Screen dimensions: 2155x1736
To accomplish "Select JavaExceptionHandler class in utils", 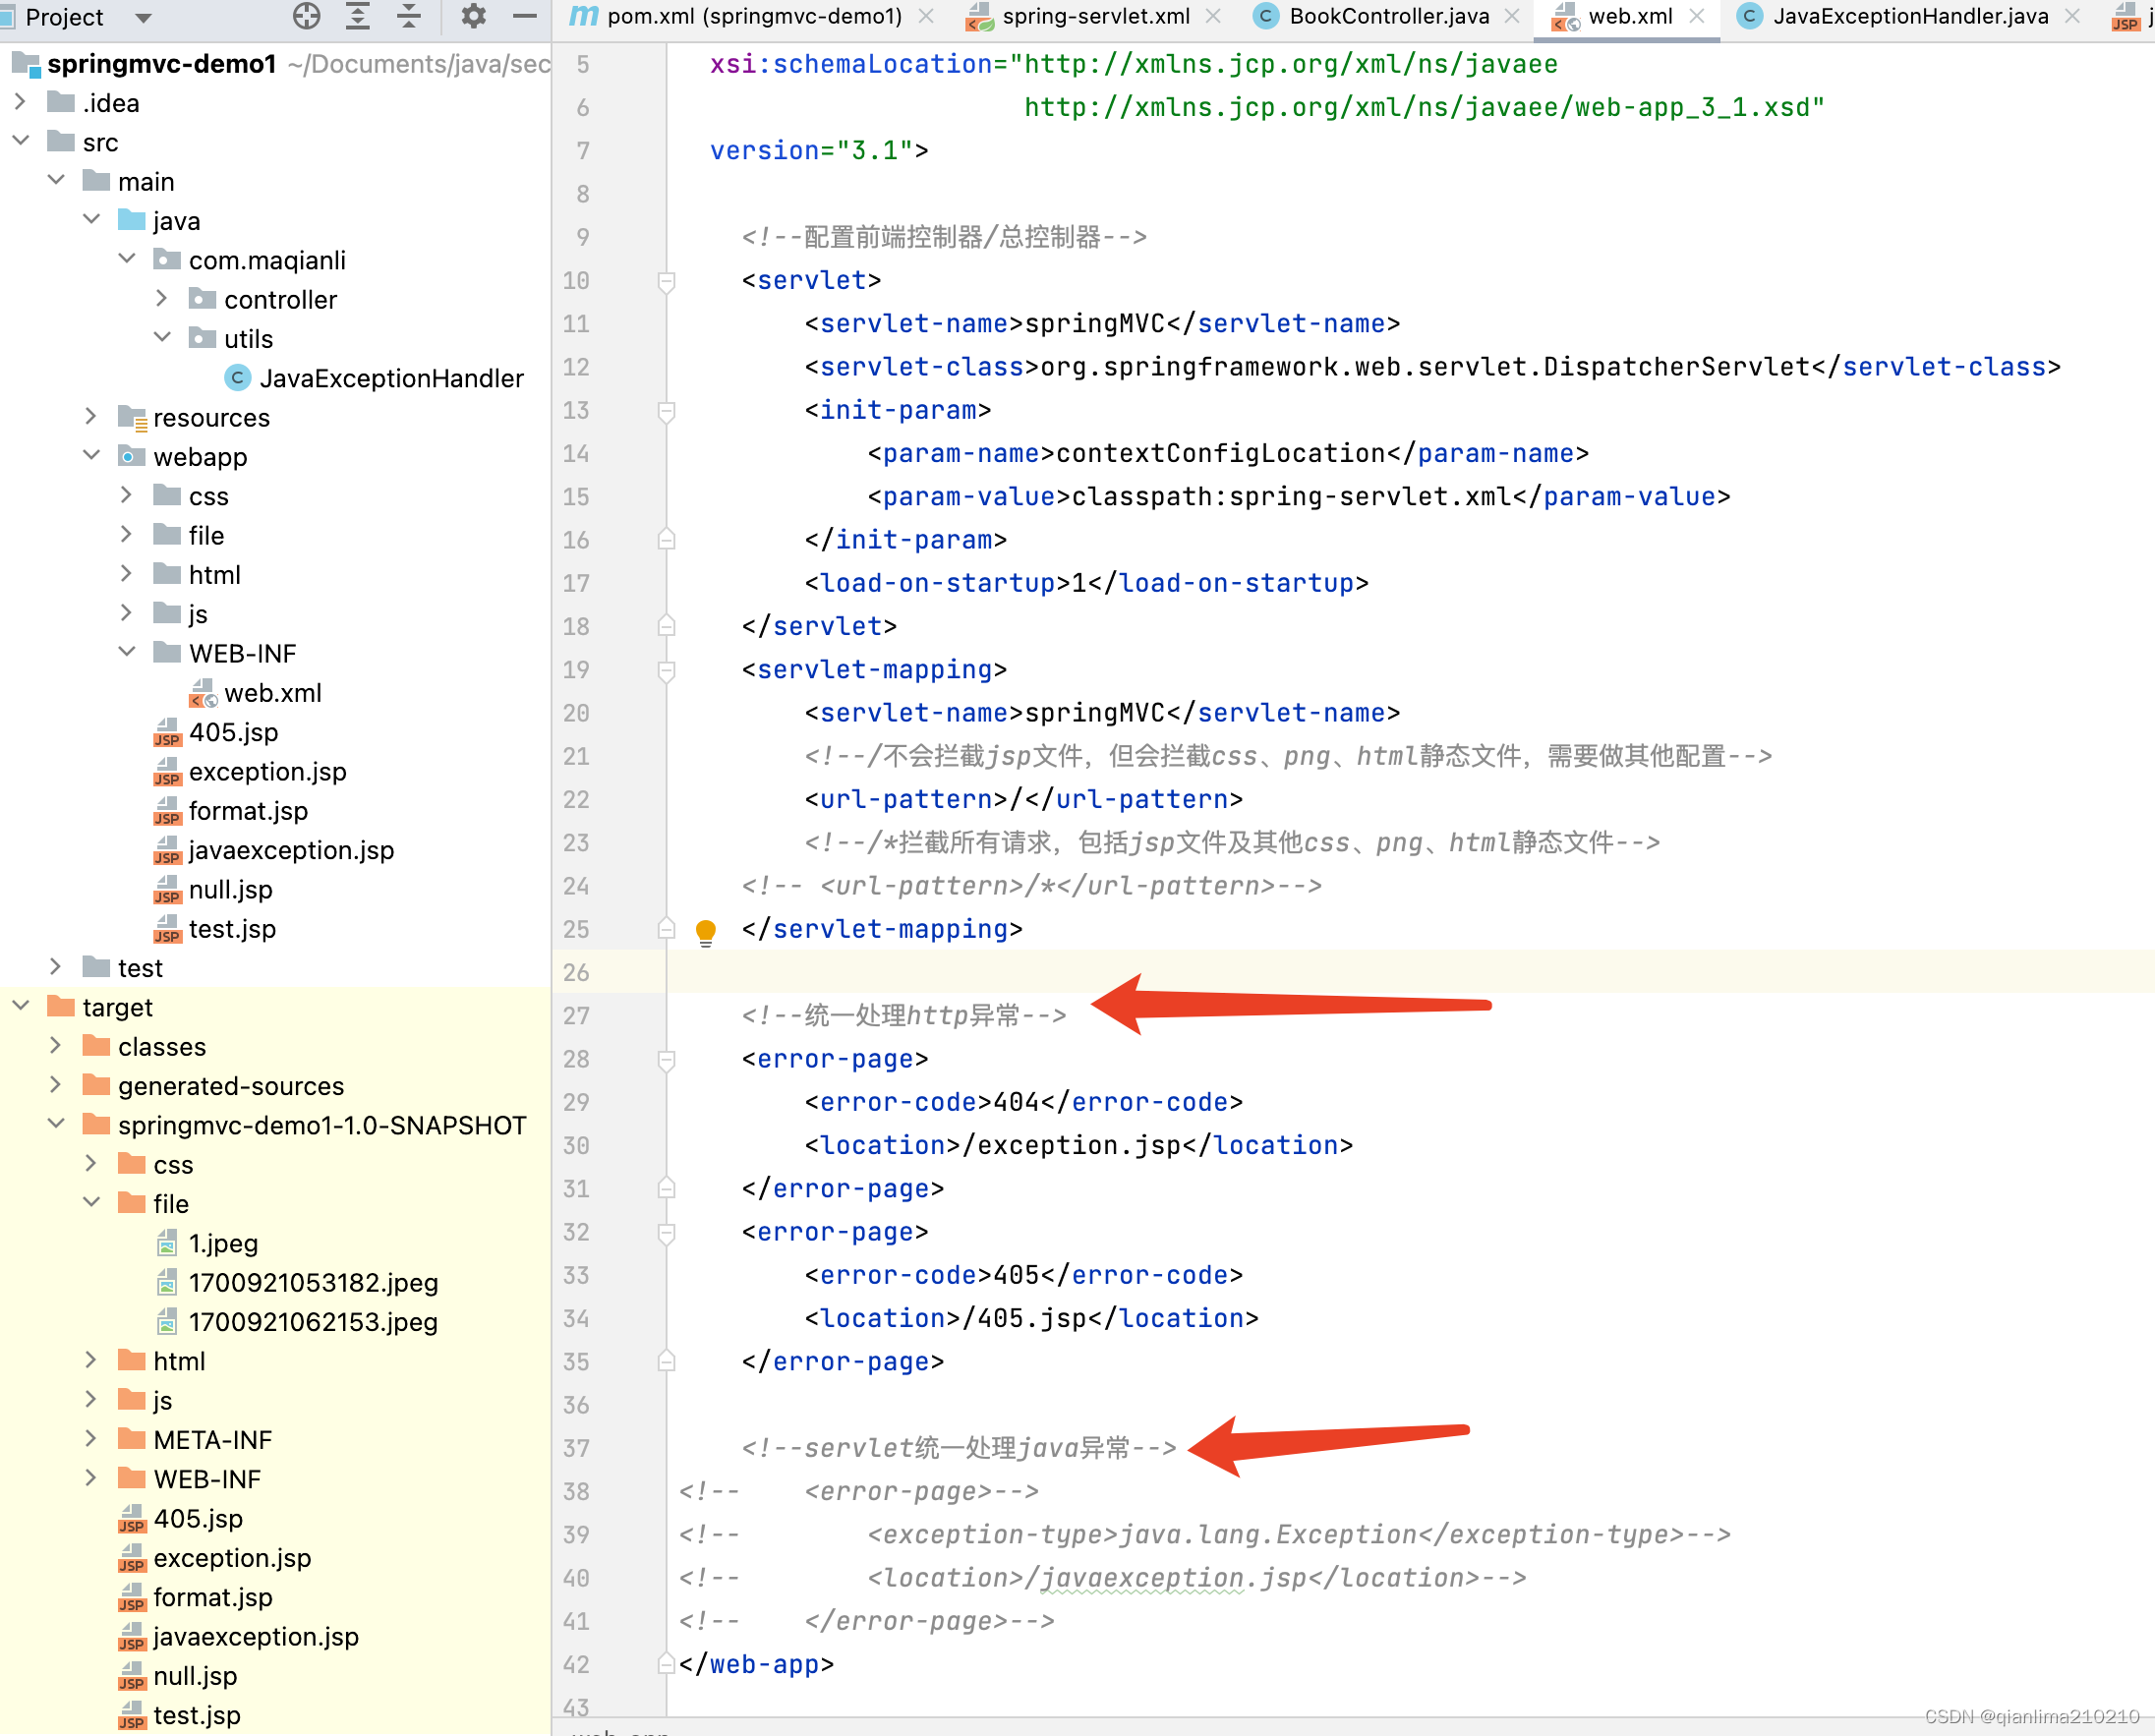I will tap(390, 378).
